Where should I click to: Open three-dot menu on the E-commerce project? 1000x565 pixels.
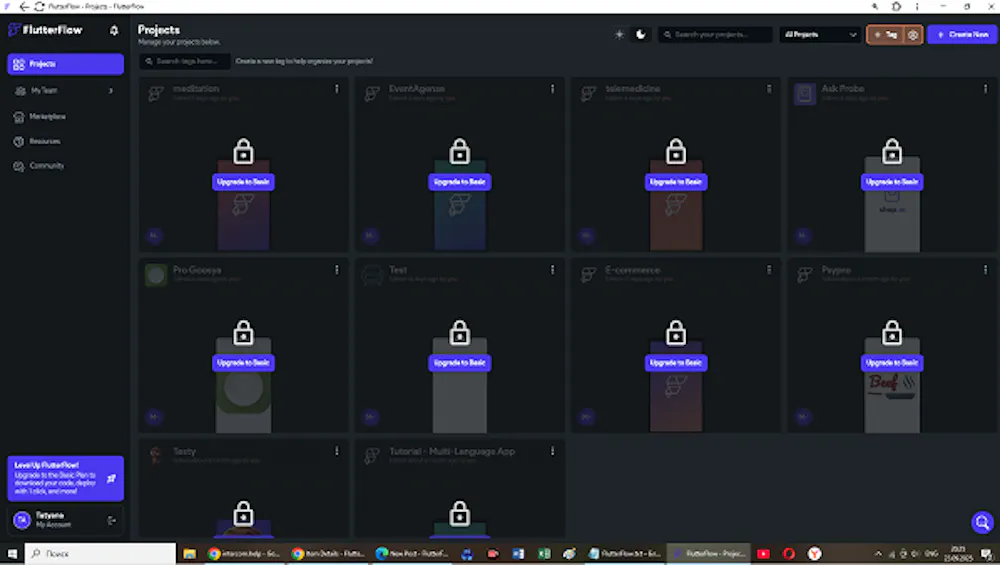[x=769, y=270]
